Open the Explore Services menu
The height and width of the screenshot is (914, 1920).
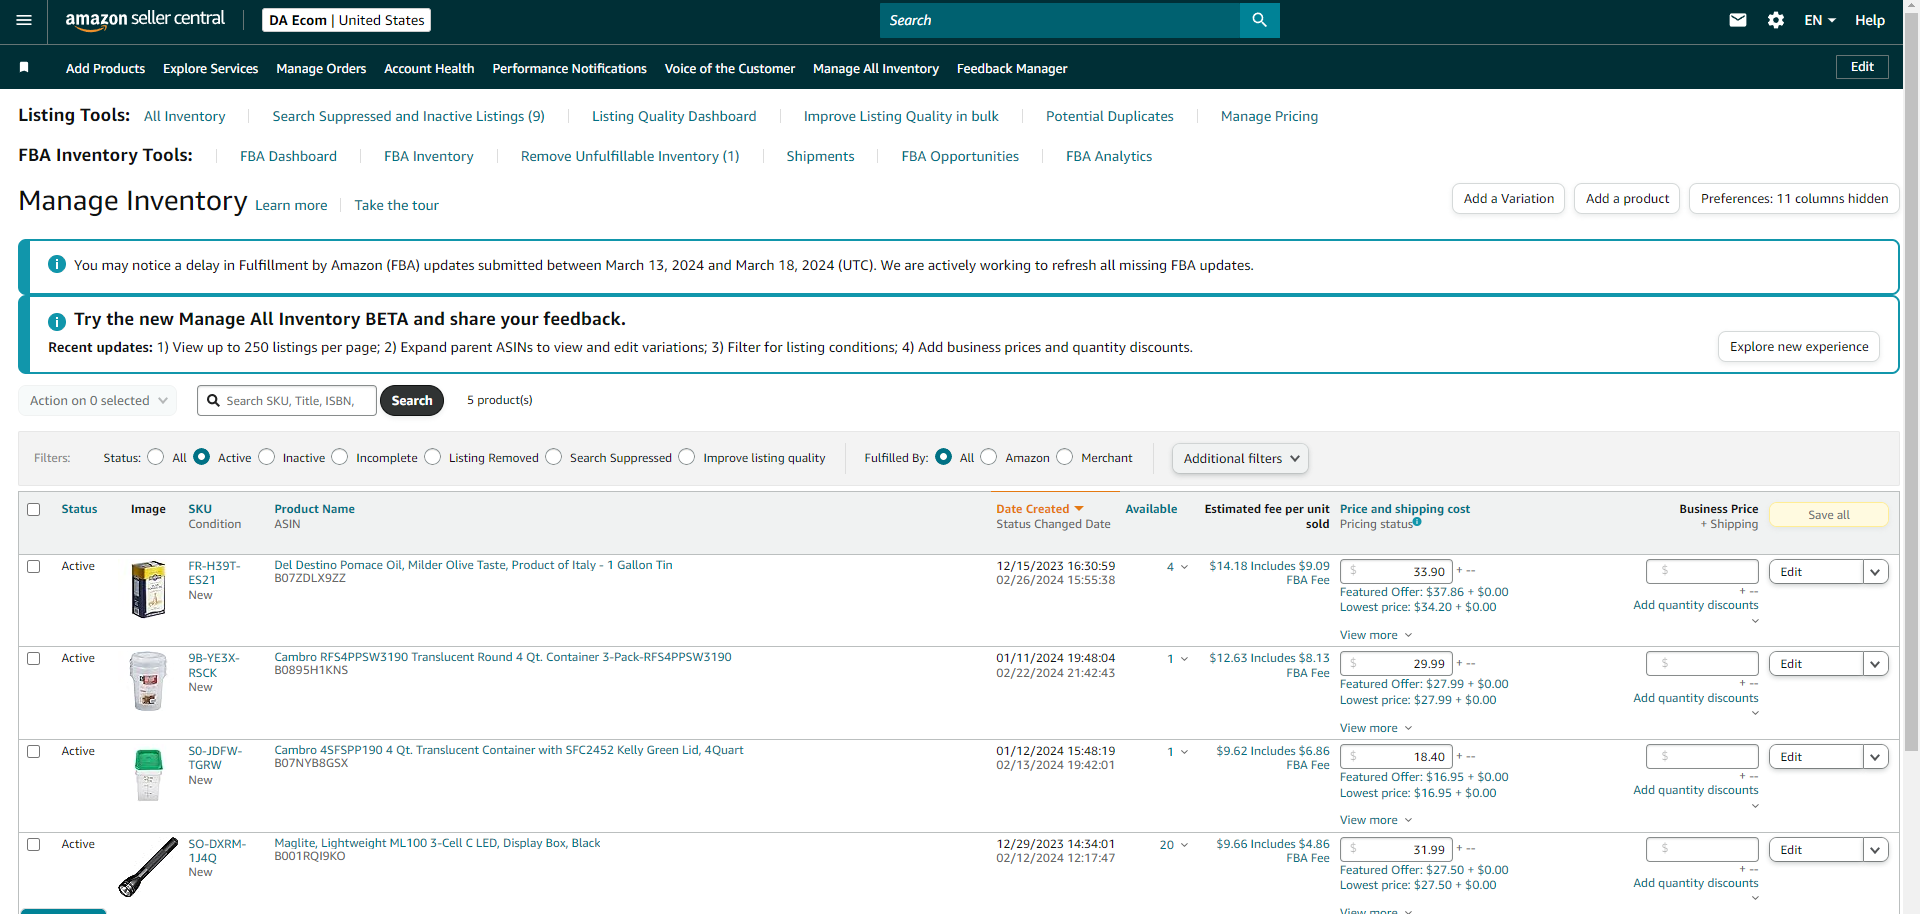210,68
